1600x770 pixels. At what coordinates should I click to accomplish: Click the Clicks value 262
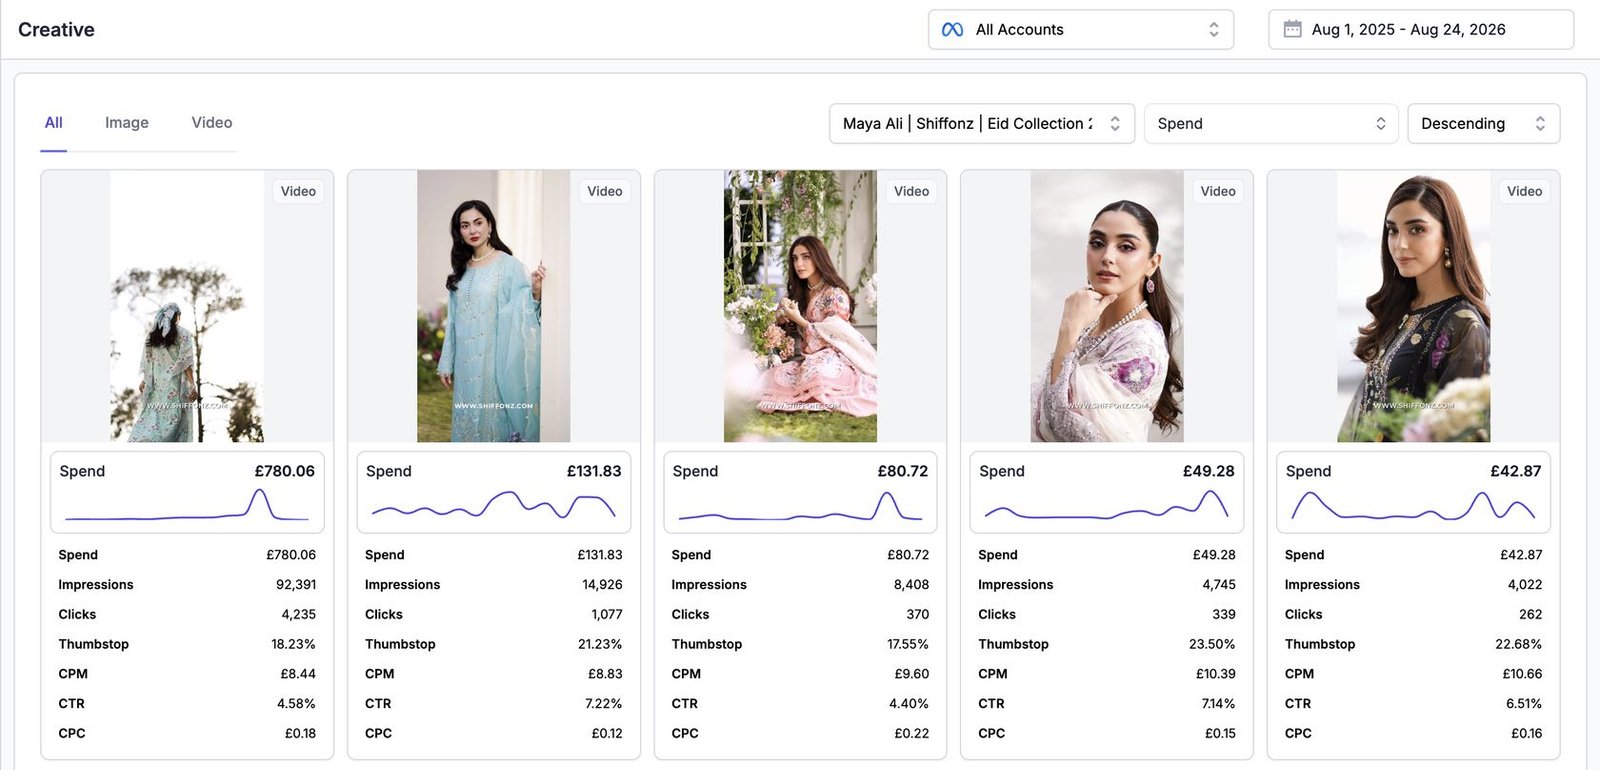pos(1530,615)
